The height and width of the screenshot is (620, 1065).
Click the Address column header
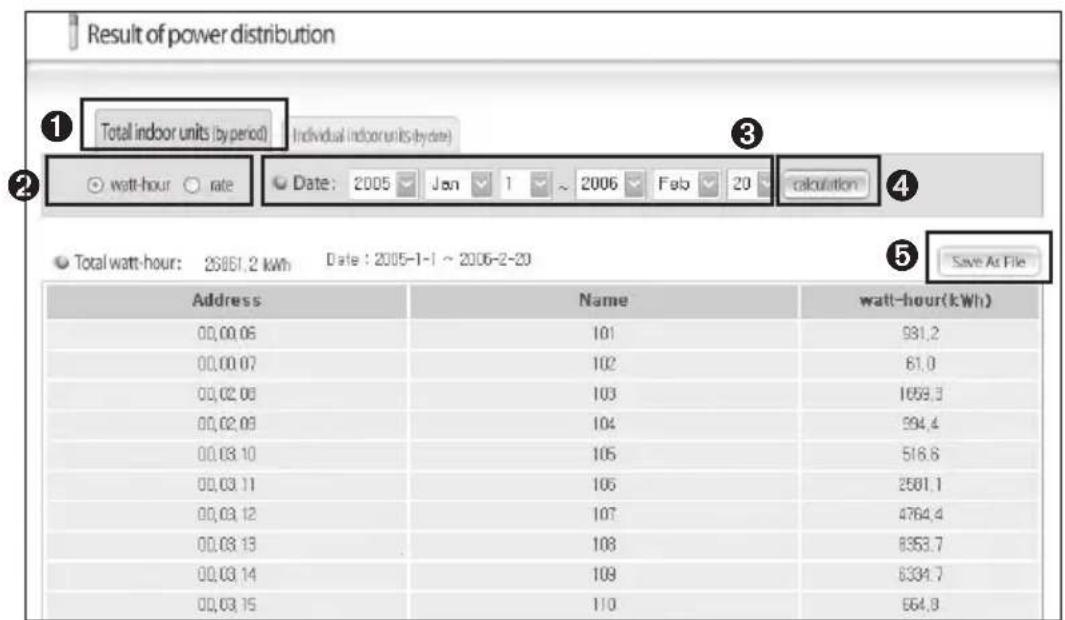pos(227,301)
